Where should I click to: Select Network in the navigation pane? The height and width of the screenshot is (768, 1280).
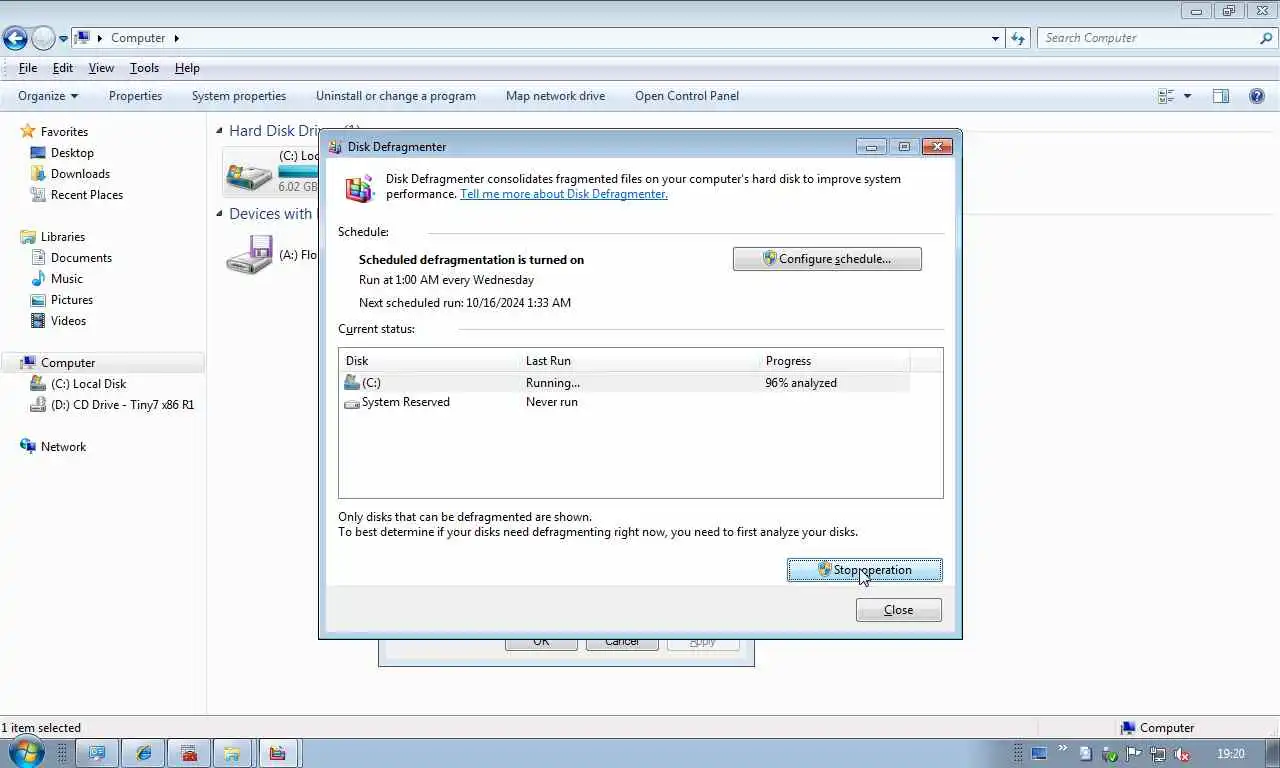click(63, 447)
